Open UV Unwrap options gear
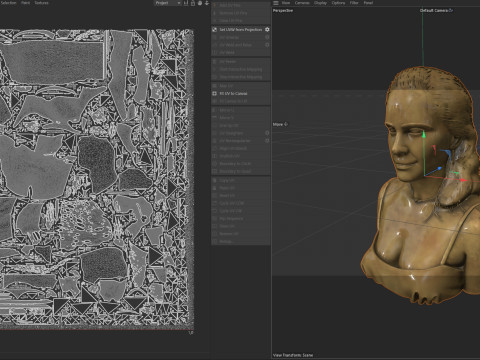Image resolution: width=480 pixels, height=360 pixels. (267, 37)
